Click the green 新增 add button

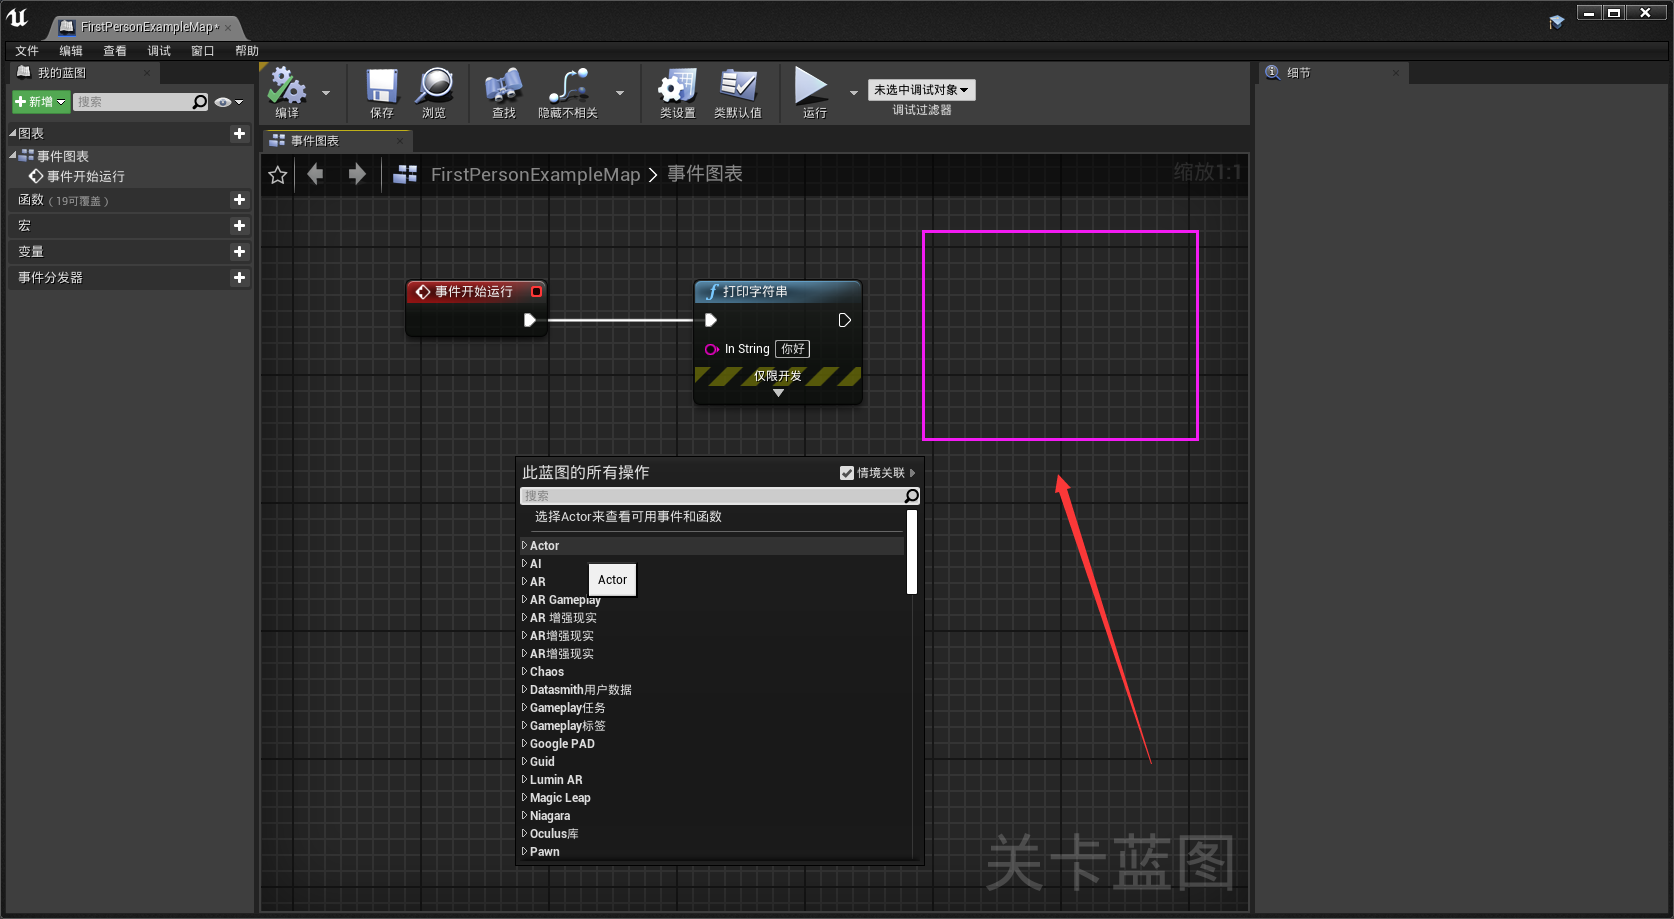point(41,102)
